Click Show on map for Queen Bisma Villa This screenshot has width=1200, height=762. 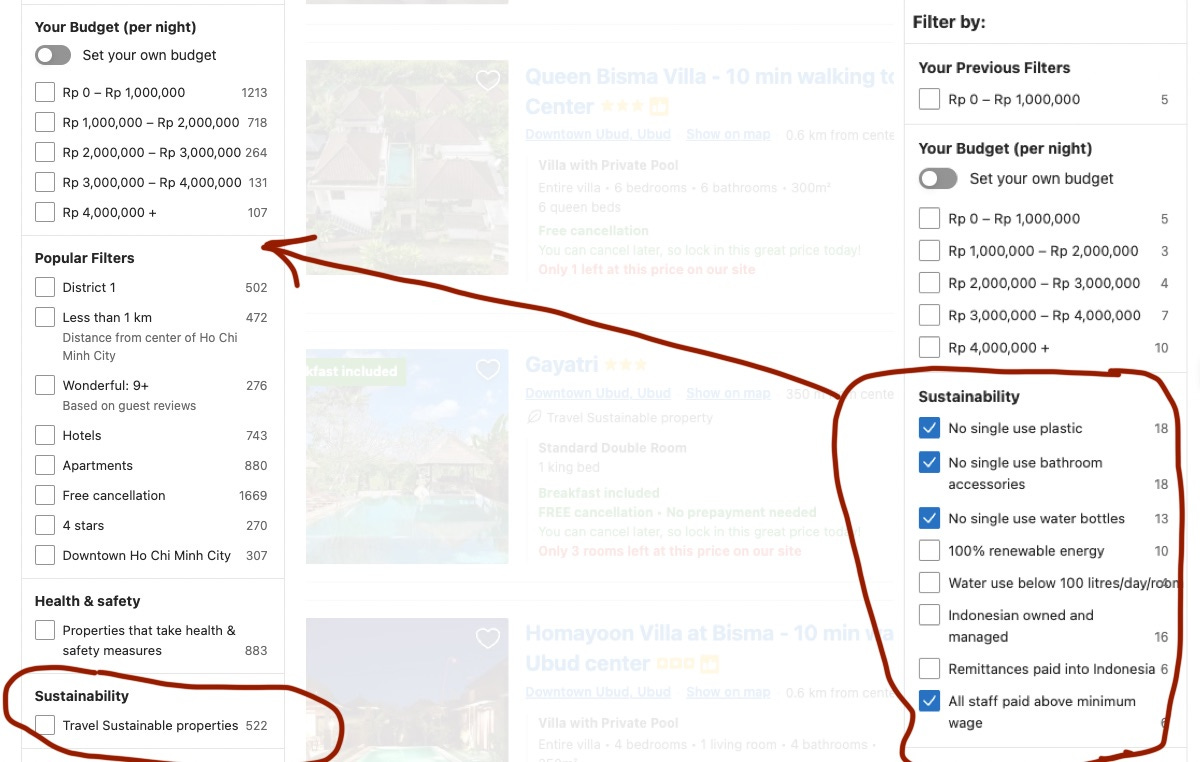pyautogui.click(x=728, y=134)
